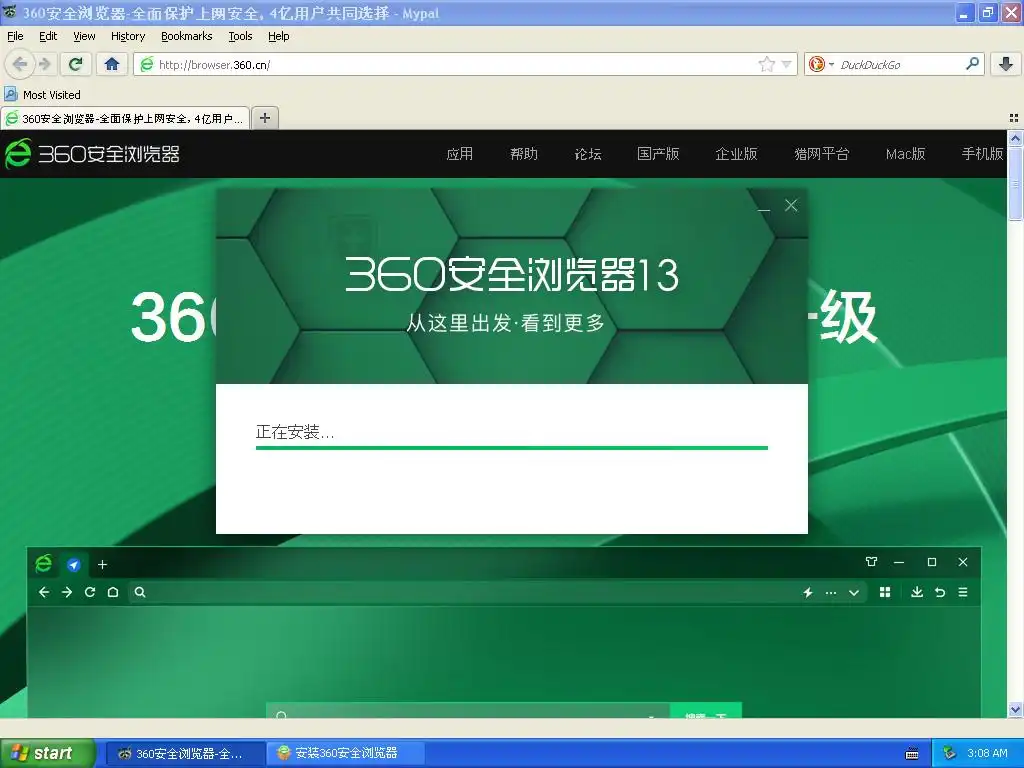Bookmark this page with the star icon
The image size is (1024, 768).
(767, 64)
